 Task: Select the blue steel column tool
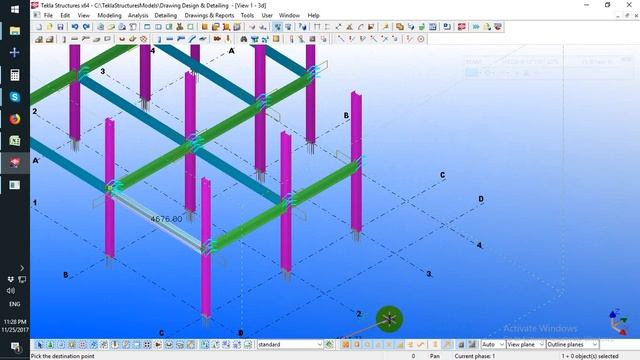click(x=159, y=39)
